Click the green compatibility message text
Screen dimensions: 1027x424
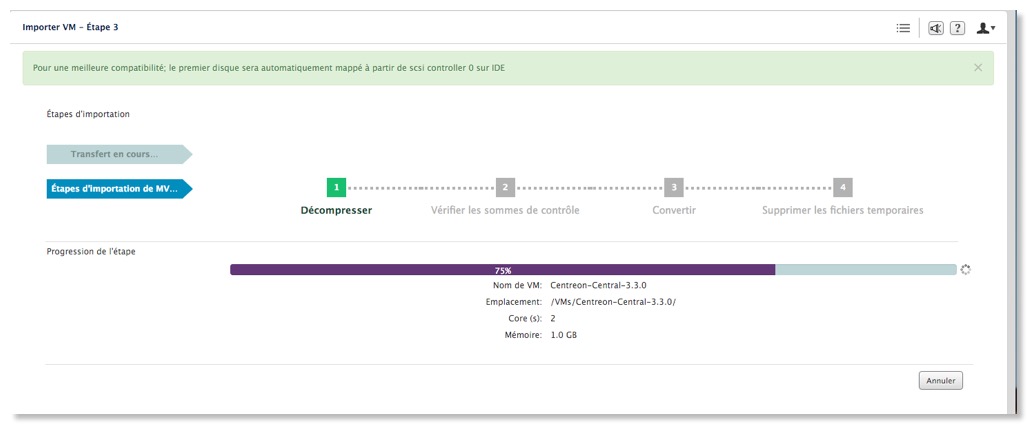tap(269, 67)
